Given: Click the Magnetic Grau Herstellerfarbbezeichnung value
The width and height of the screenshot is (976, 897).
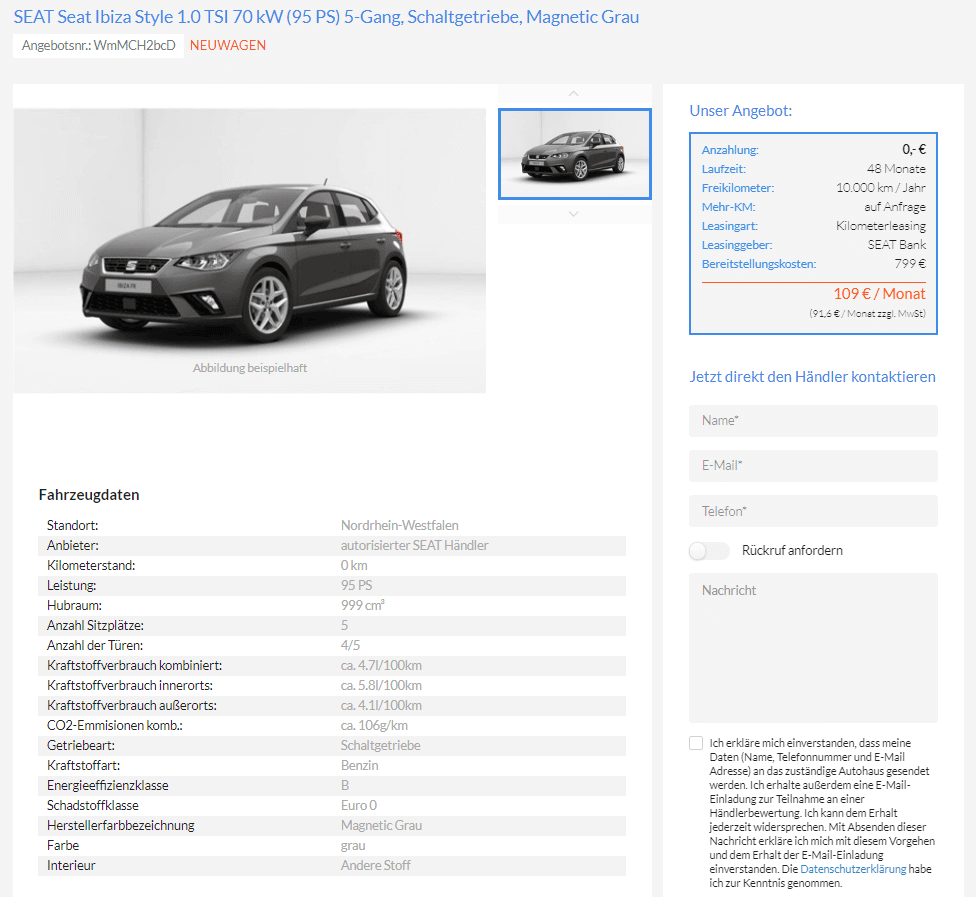Looking at the screenshot, I should (x=382, y=825).
